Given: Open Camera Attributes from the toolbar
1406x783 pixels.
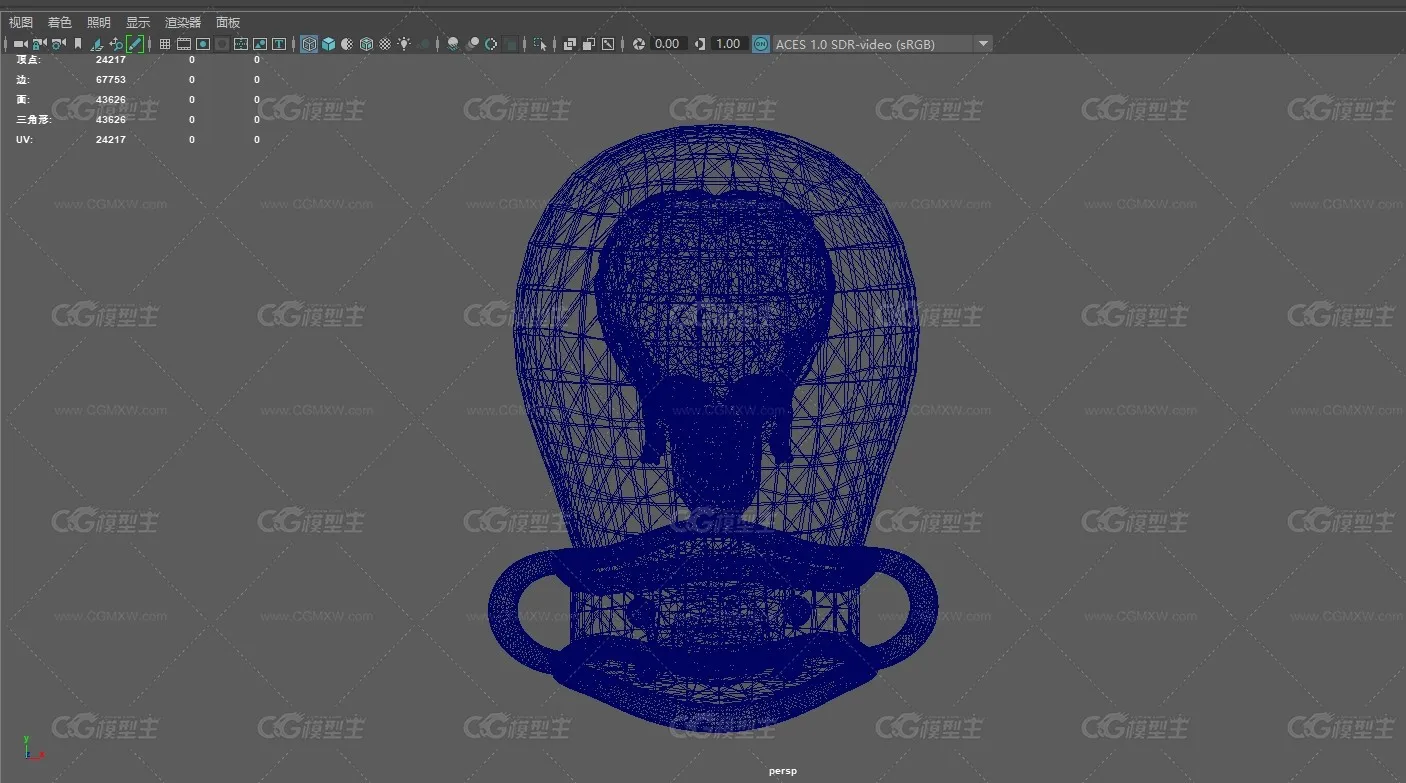Looking at the screenshot, I should click(x=58, y=44).
